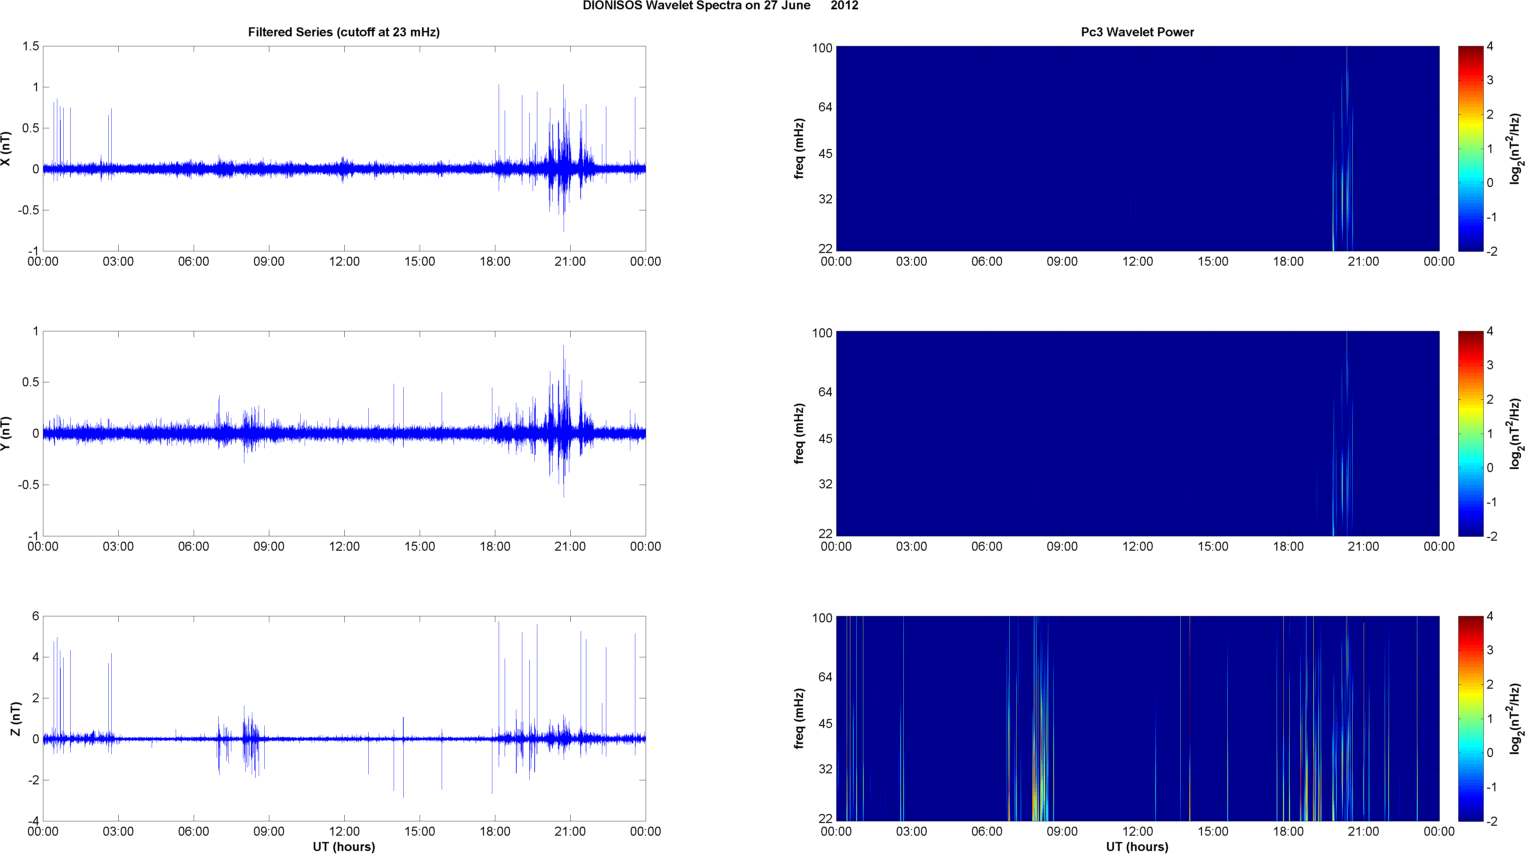
Task: Click the 21:00 tick under the X time series
Action: click(570, 261)
